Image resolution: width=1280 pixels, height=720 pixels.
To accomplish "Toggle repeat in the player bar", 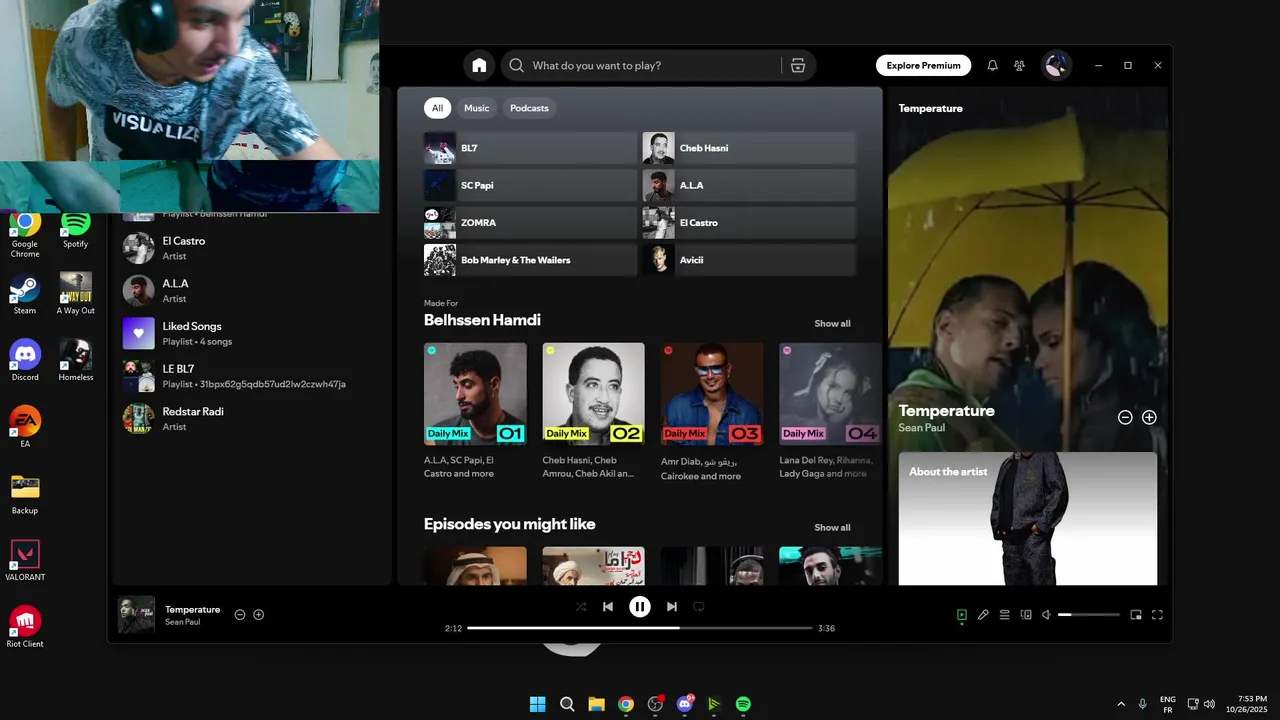I will click(699, 606).
